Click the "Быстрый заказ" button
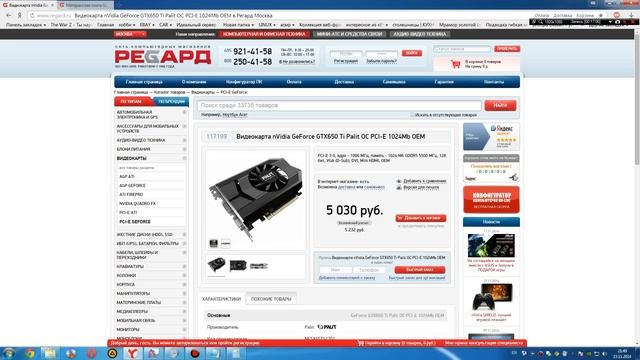640x360 pixels. click(x=420, y=270)
